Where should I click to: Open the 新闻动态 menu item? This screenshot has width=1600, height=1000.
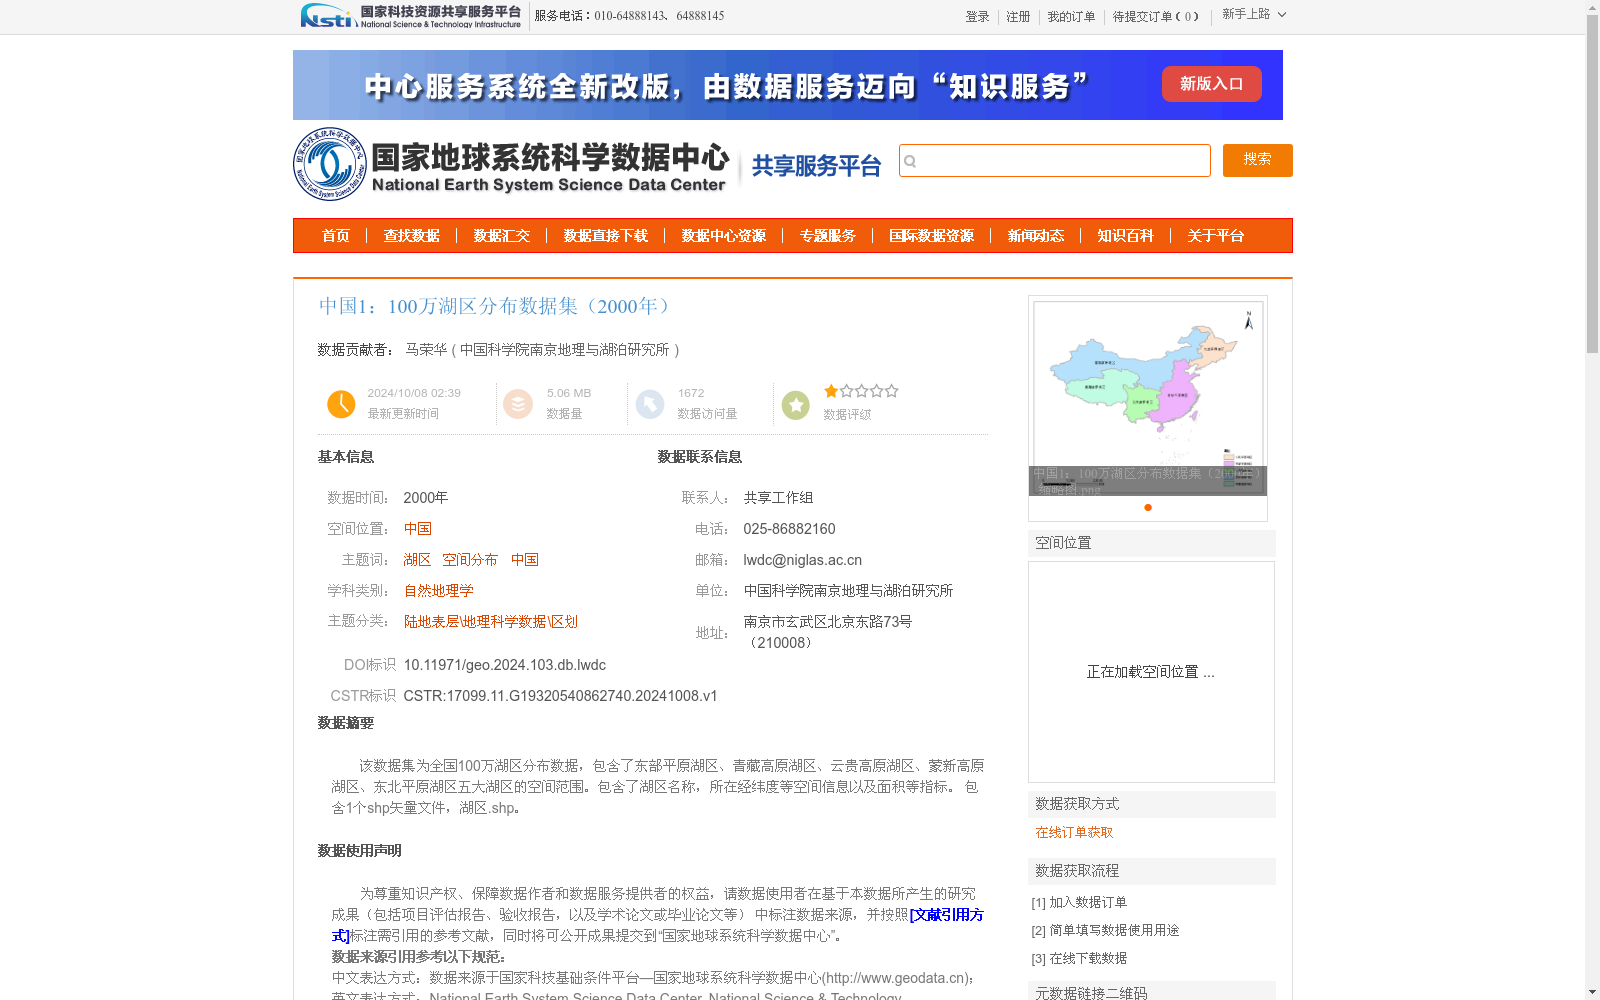coord(1036,236)
